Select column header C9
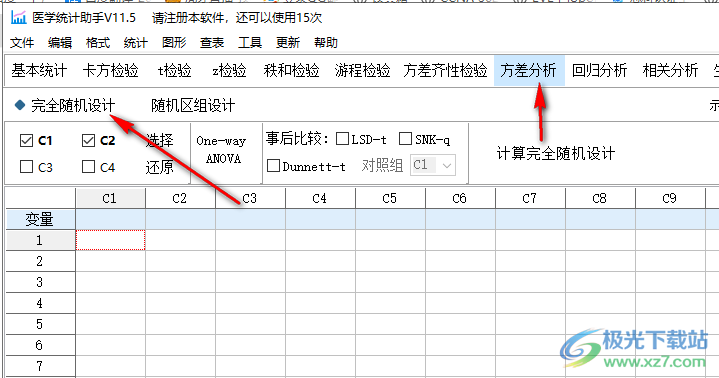The height and width of the screenshot is (378, 719). pyautogui.click(x=670, y=198)
